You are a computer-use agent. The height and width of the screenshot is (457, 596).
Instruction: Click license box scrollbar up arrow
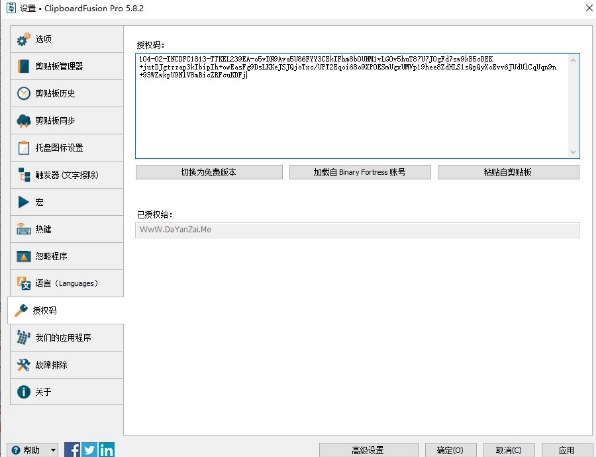[573, 60]
